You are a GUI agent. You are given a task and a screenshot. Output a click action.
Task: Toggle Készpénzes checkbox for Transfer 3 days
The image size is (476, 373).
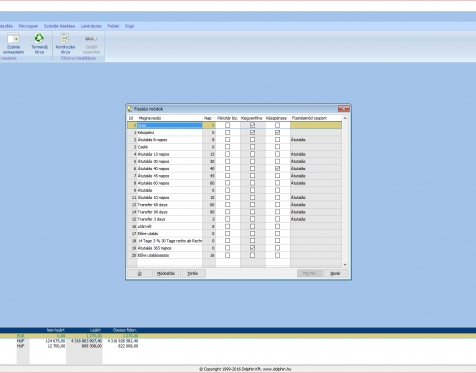click(277, 219)
